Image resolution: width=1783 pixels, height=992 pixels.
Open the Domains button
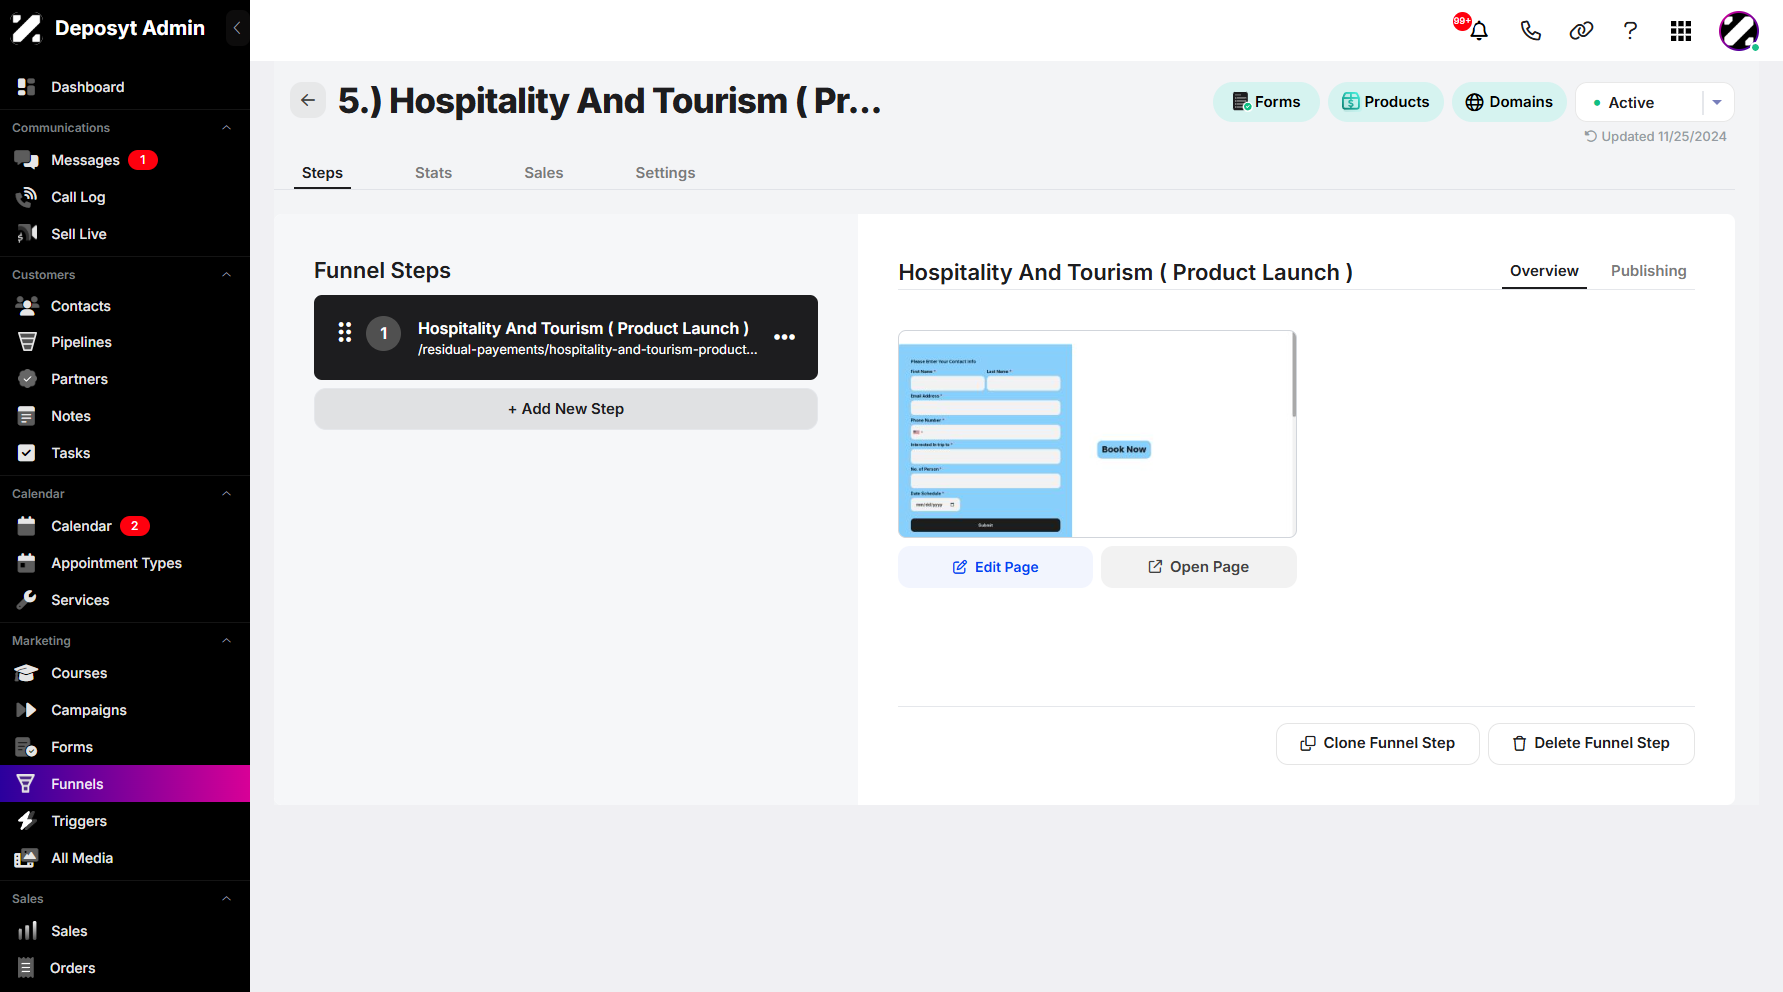point(1509,102)
